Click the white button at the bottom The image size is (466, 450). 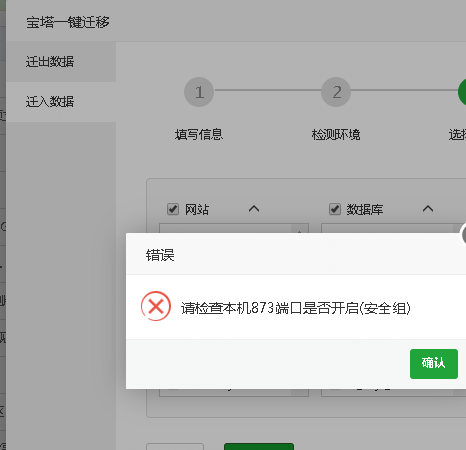[x=175, y=447]
